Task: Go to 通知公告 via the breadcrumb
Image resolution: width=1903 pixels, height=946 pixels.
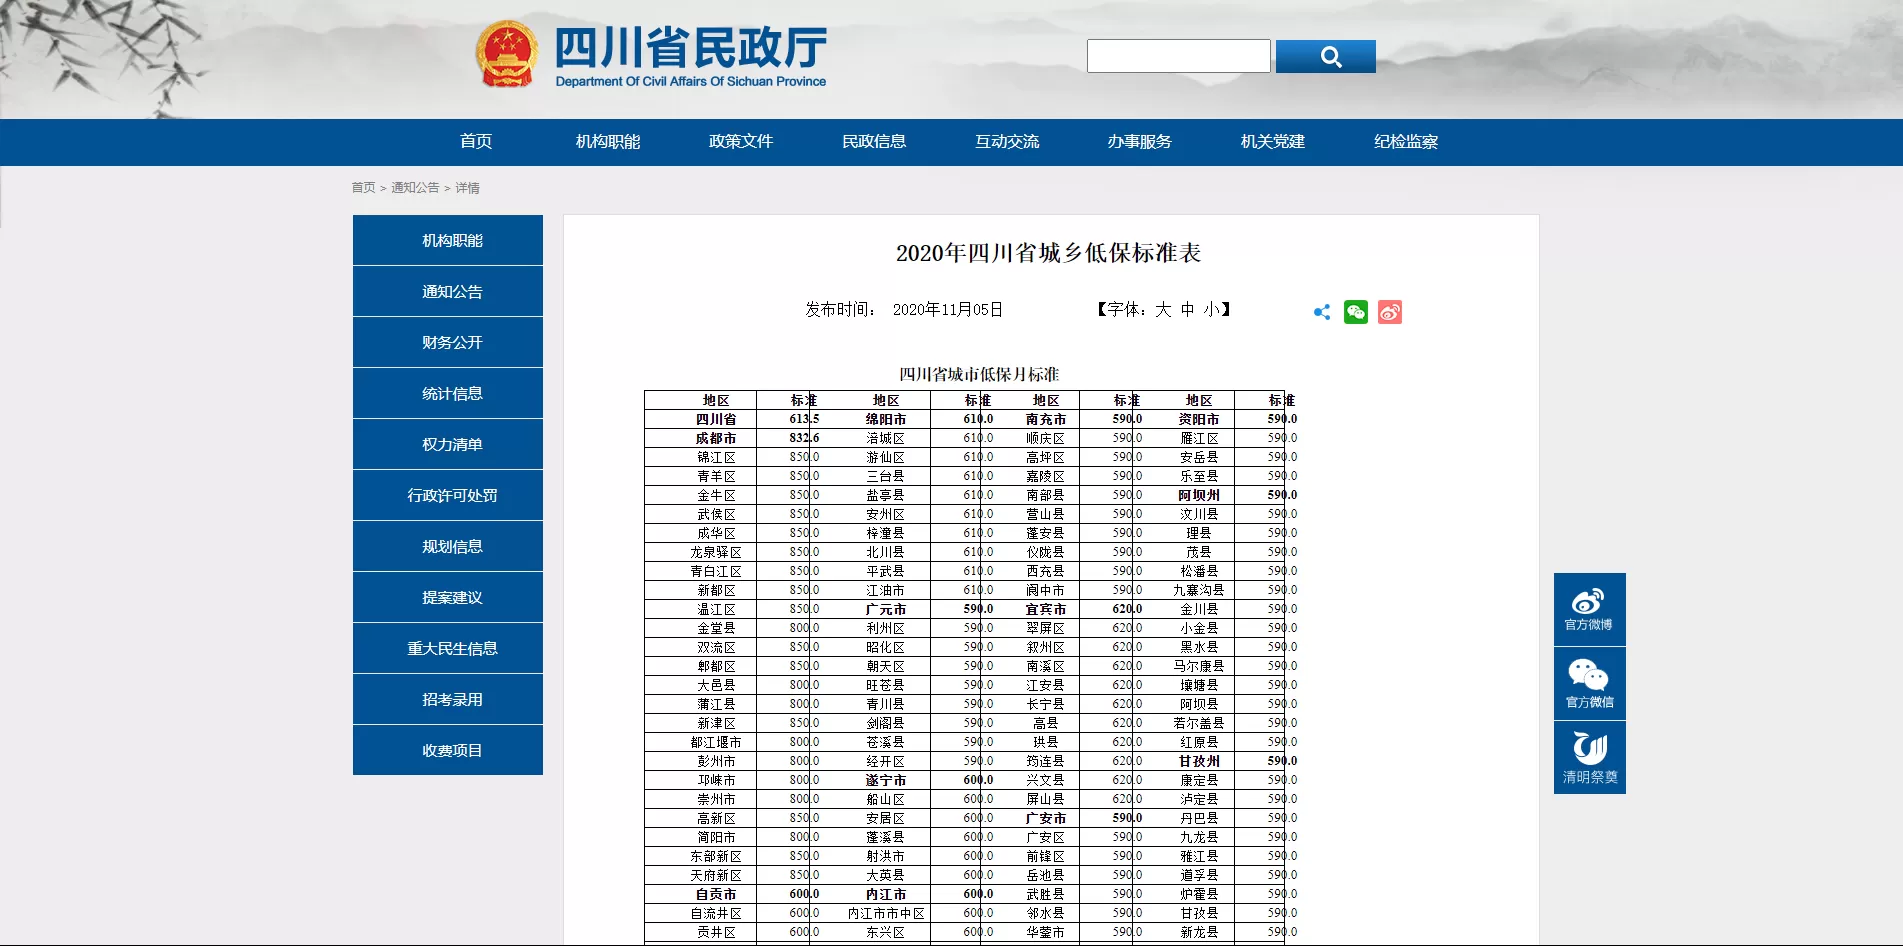Action: tap(415, 188)
